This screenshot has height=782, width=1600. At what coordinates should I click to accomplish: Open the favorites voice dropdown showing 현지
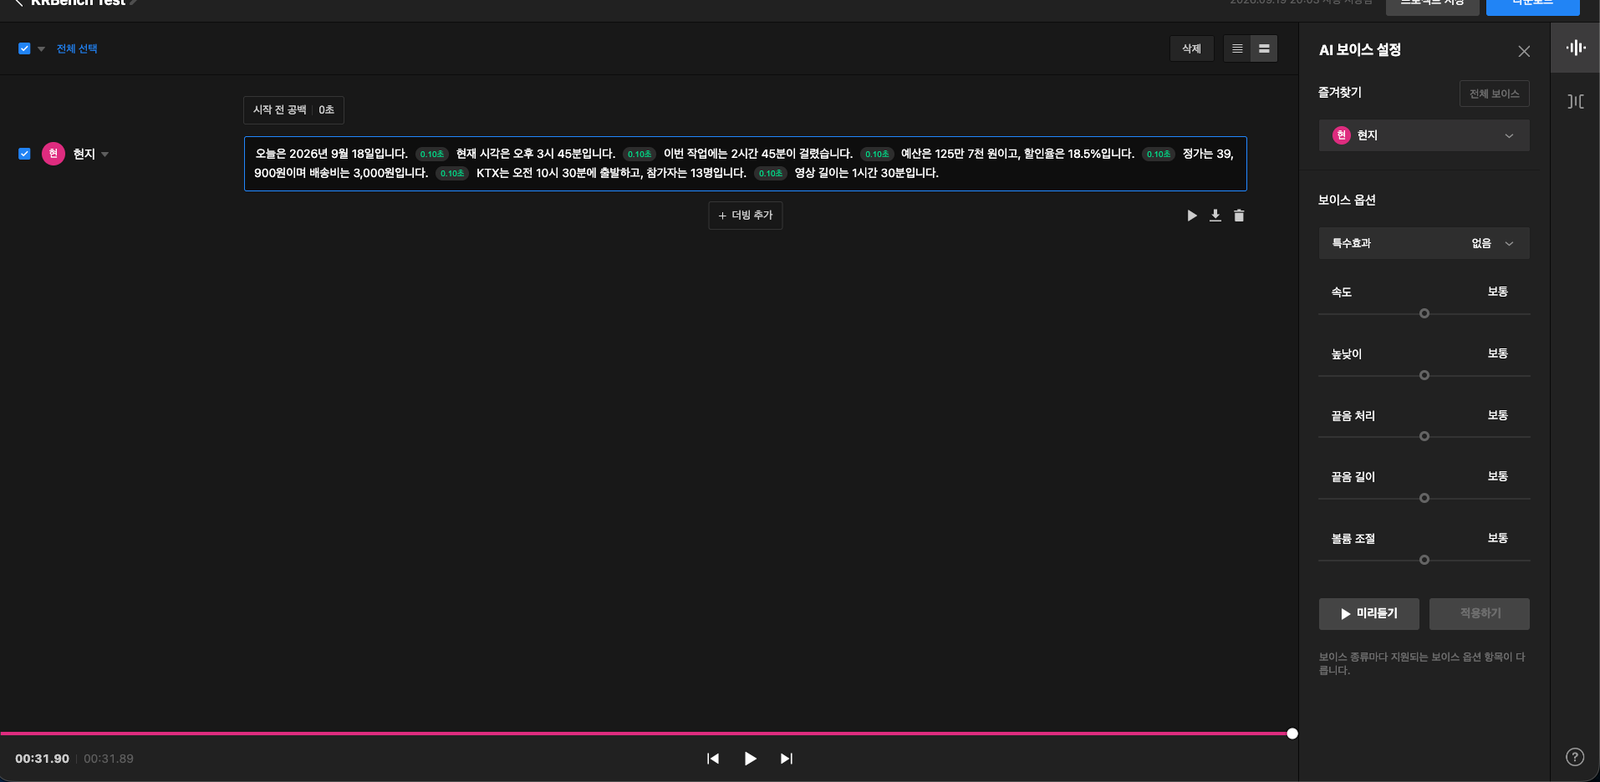(1424, 135)
